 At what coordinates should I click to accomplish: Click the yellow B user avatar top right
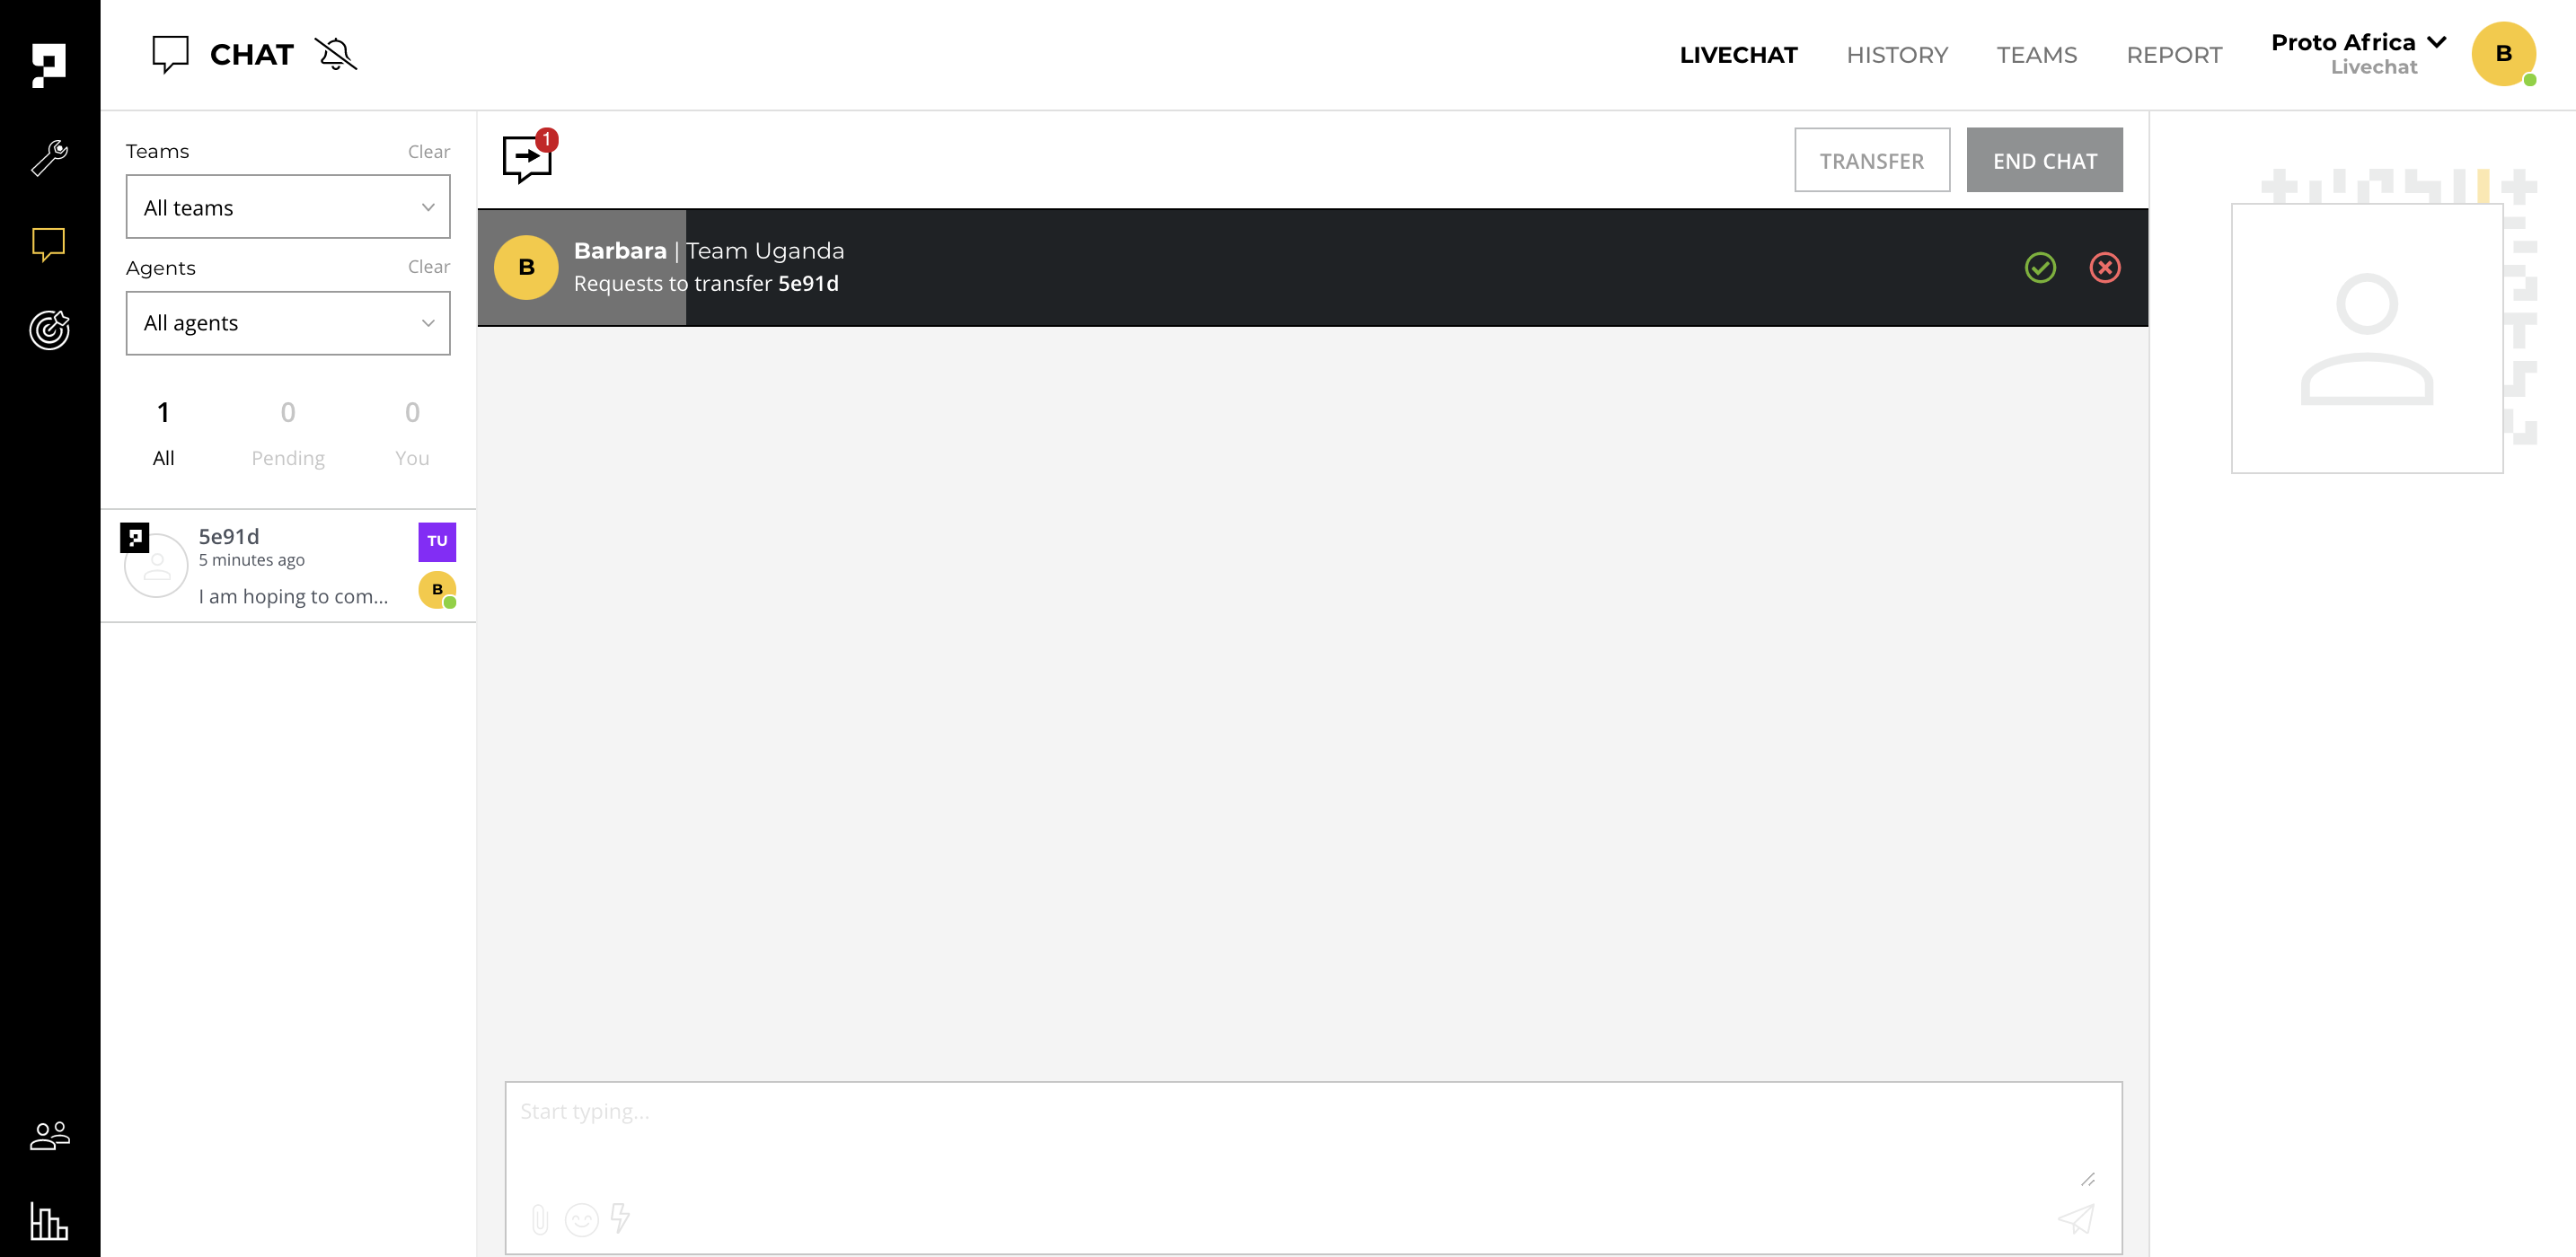pos(2504,54)
